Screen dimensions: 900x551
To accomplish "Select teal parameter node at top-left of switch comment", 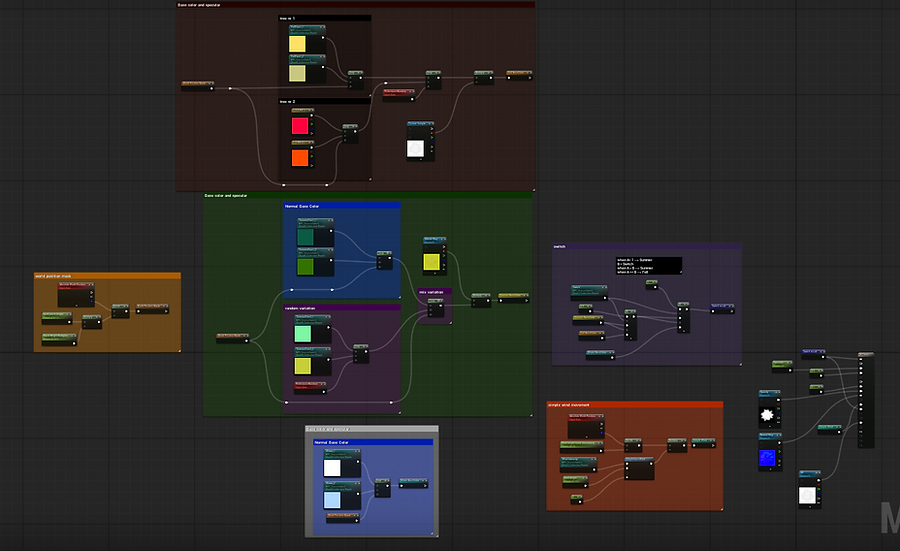I will 589,293.
